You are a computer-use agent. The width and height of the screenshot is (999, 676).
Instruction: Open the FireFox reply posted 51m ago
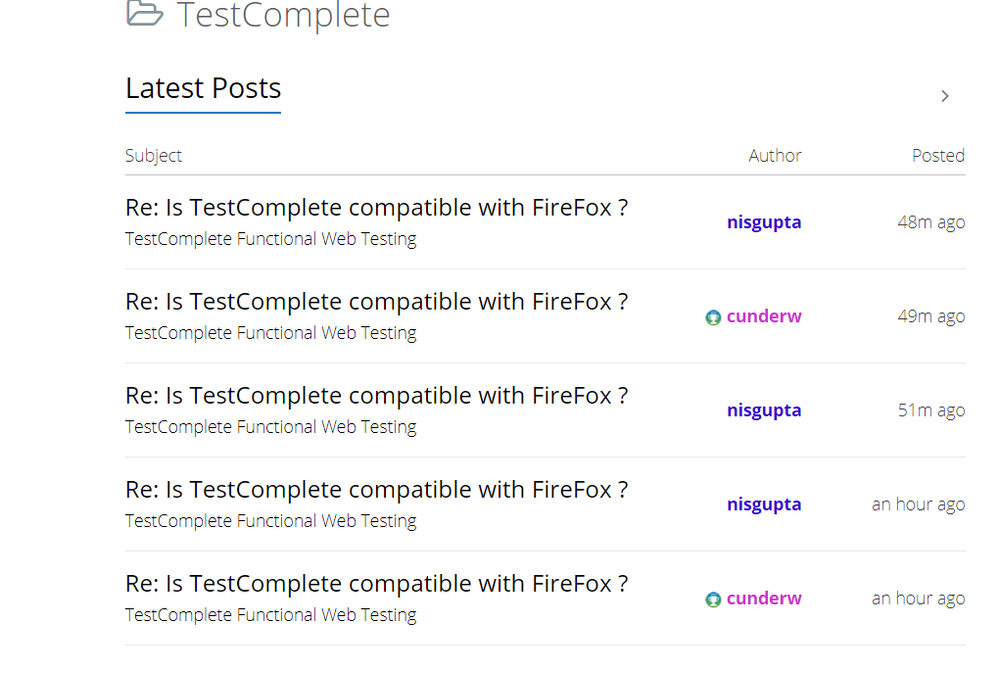tap(376, 396)
